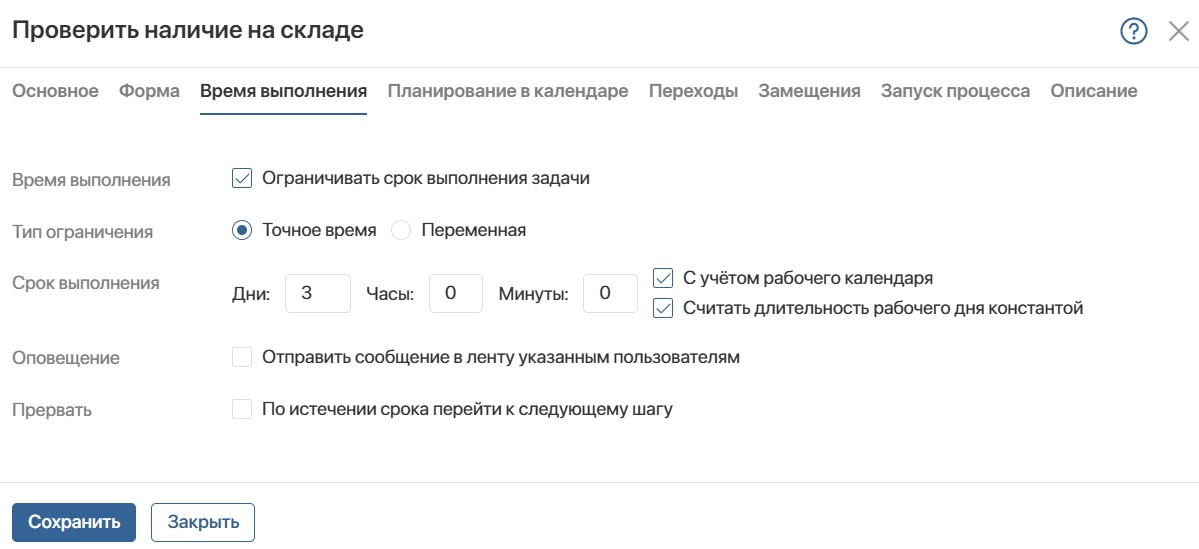
Task: Disable Считать длительность рабочего дня константой
Action: coord(663,309)
